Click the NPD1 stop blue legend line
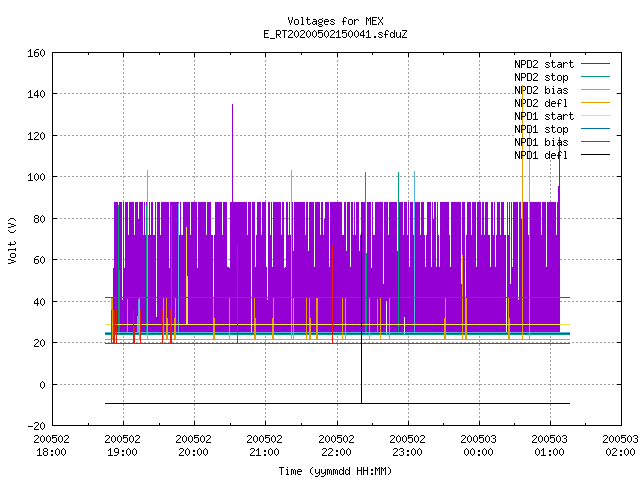 (x=595, y=129)
